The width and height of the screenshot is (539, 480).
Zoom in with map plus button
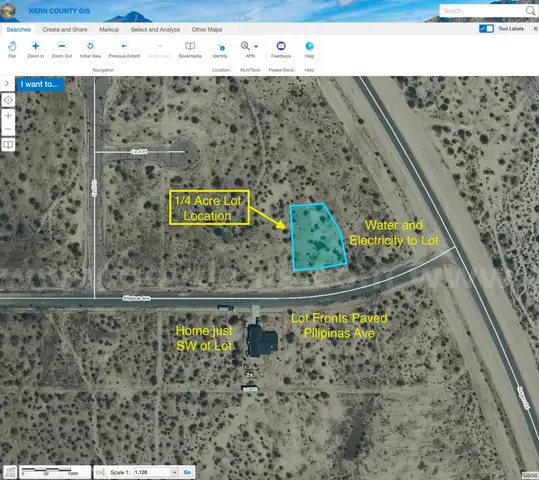tap(8, 116)
